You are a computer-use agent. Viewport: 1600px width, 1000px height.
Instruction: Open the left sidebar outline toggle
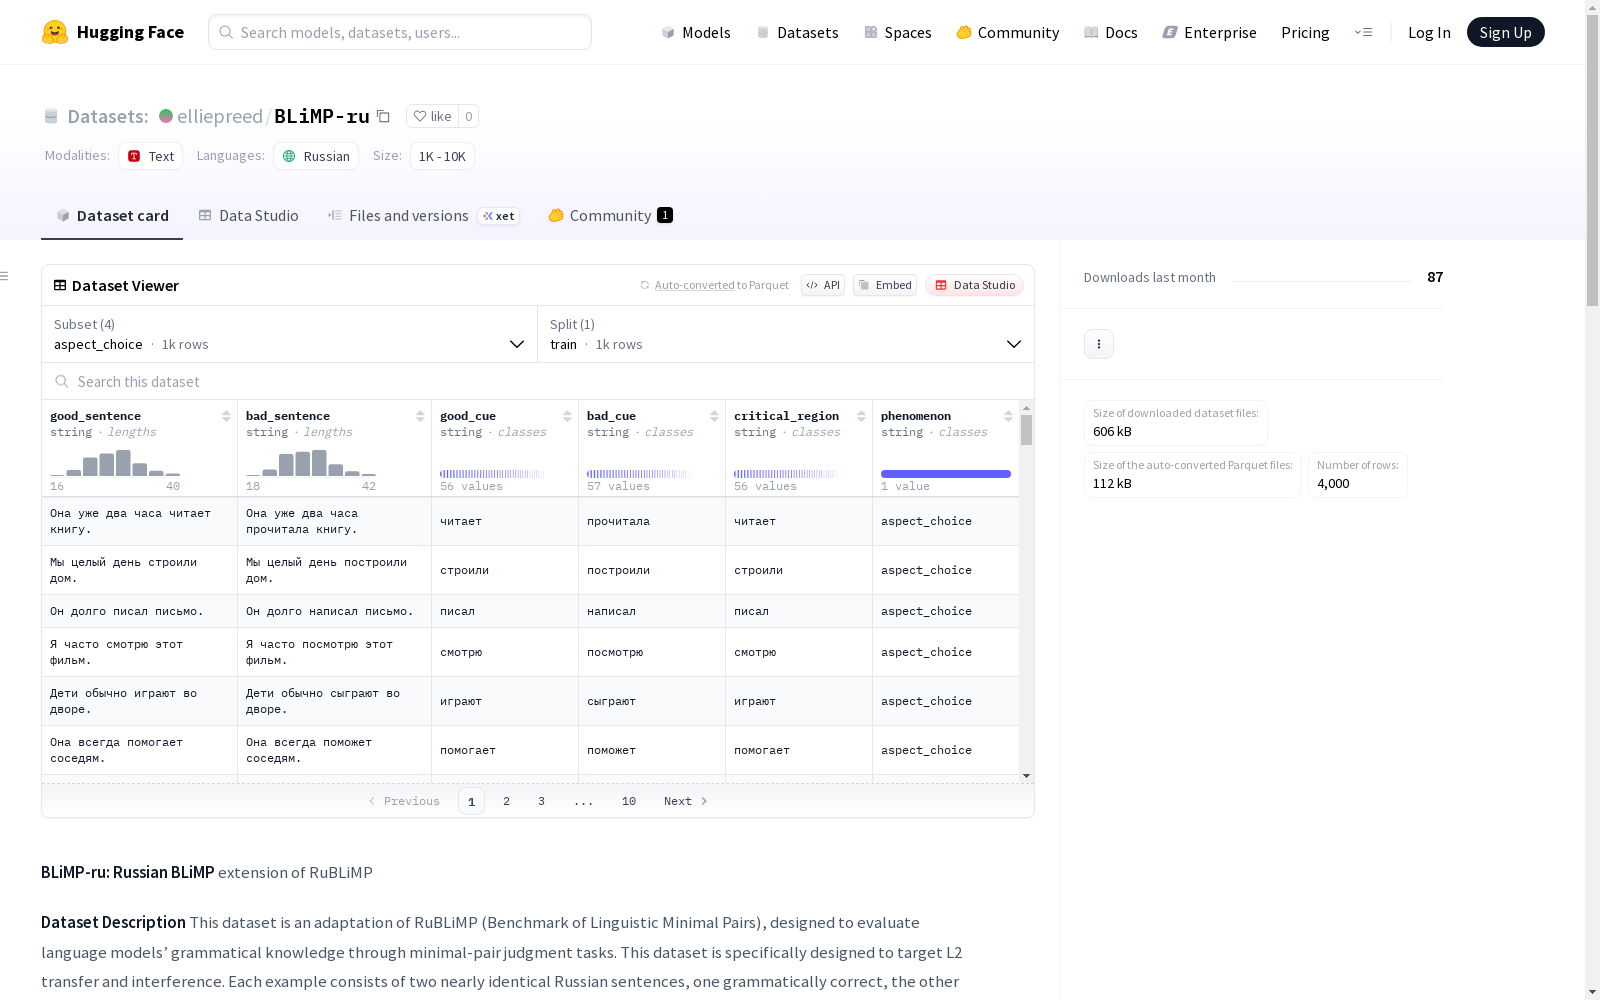coord(5,276)
